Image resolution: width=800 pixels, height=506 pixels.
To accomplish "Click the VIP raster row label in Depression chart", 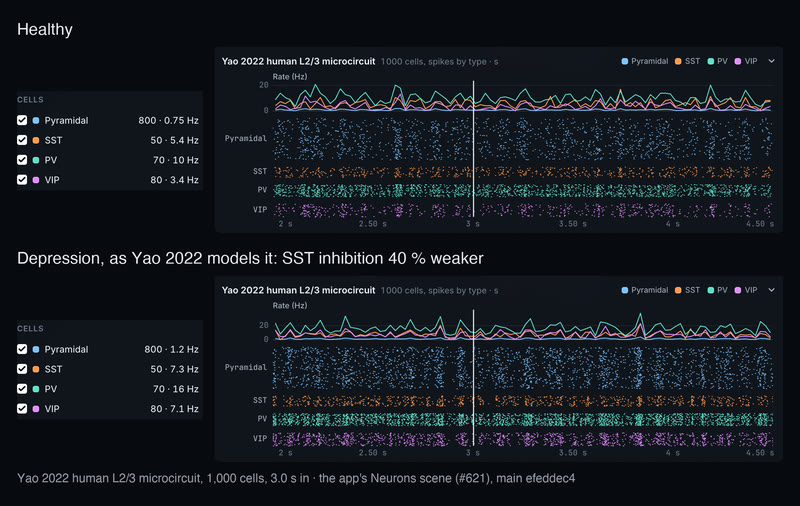I will (x=260, y=439).
